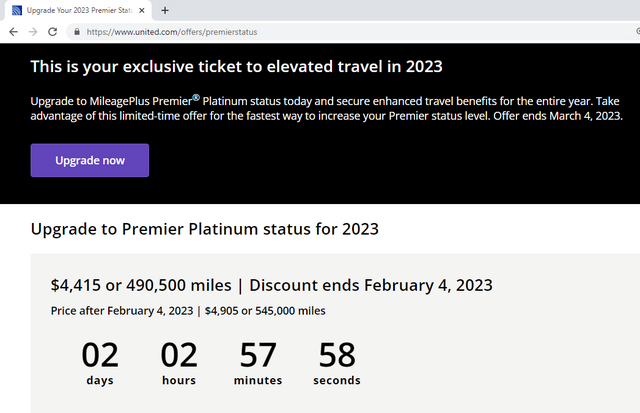Click the 57 minutes countdown number
640x413 pixels.
pyautogui.click(x=258, y=355)
